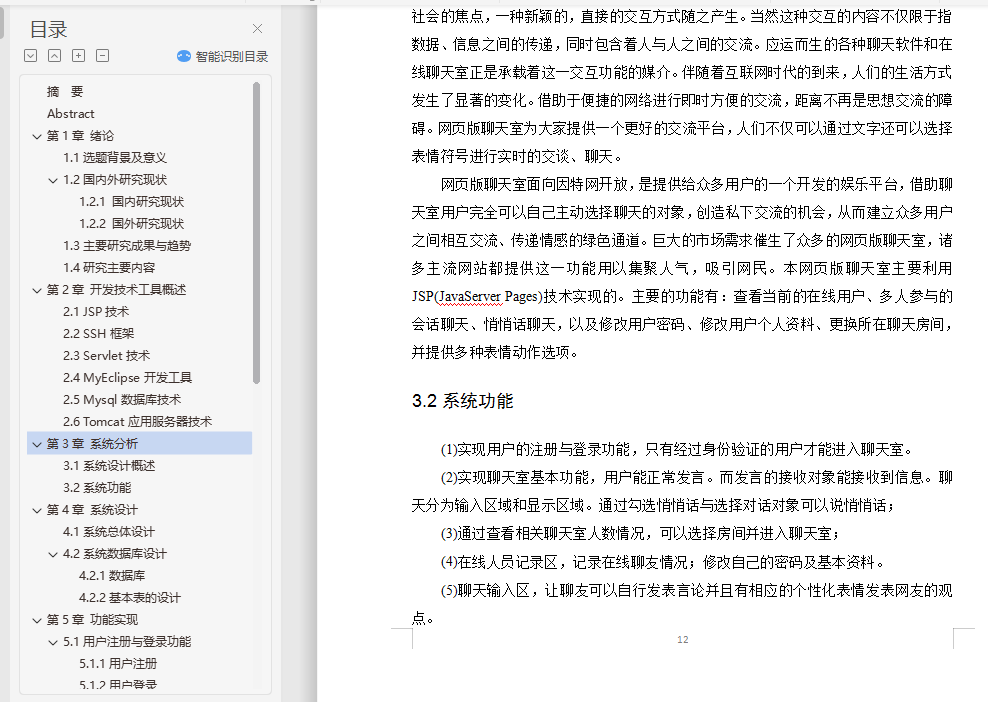Jump to 4.2.2 基本表的设计
The width and height of the screenshot is (988, 702).
point(130,597)
